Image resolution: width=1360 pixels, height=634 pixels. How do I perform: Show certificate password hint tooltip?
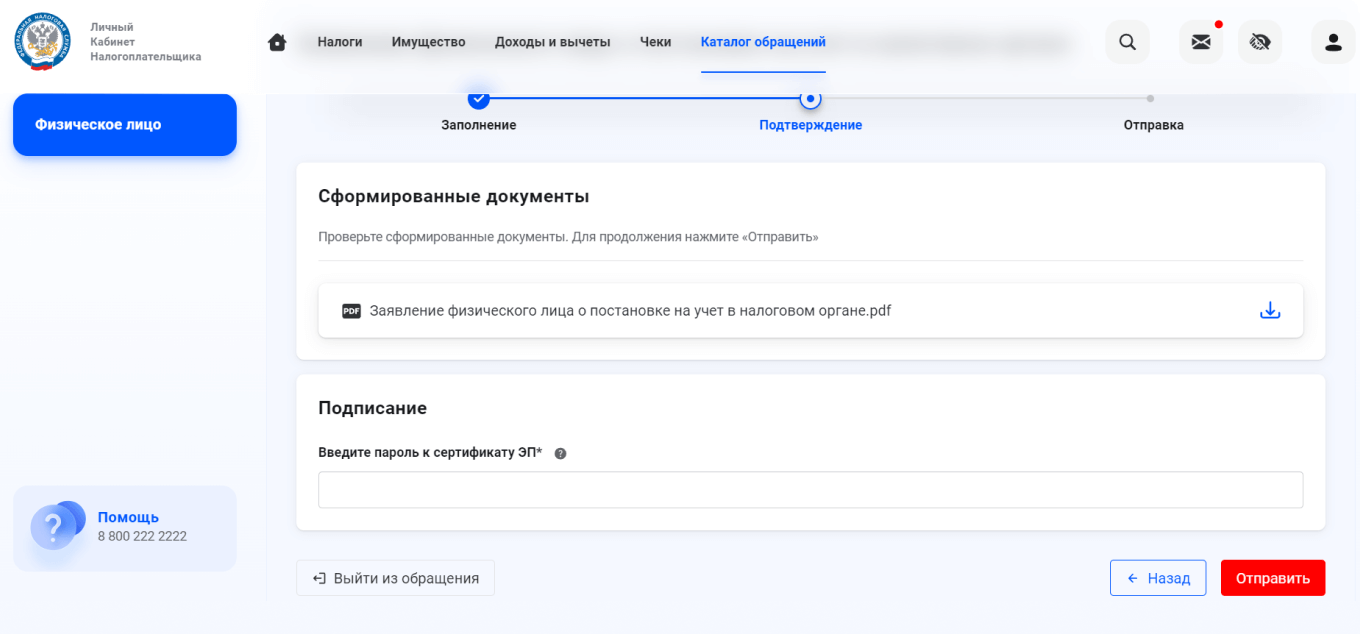click(x=560, y=452)
